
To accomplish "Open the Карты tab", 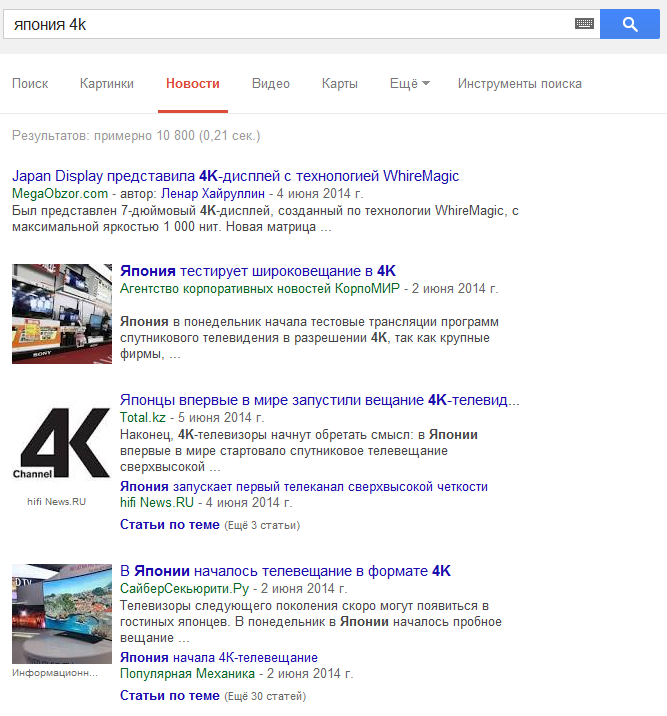I will click(x=340, y=84).
